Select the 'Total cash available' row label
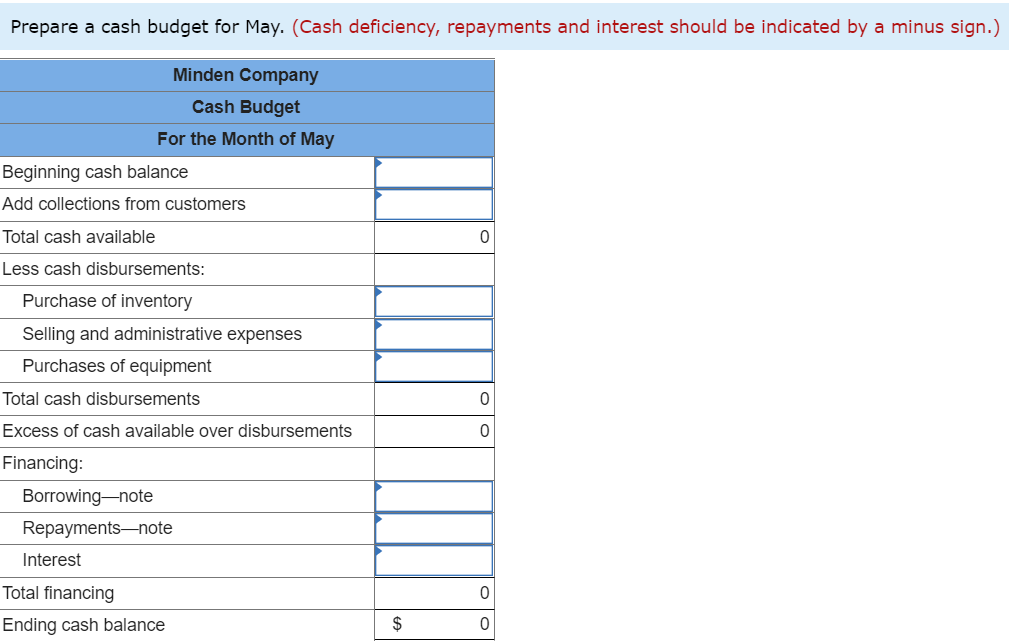Image resolution: width=1009 pixels, height=641 pixels. [x=79, y=237]
